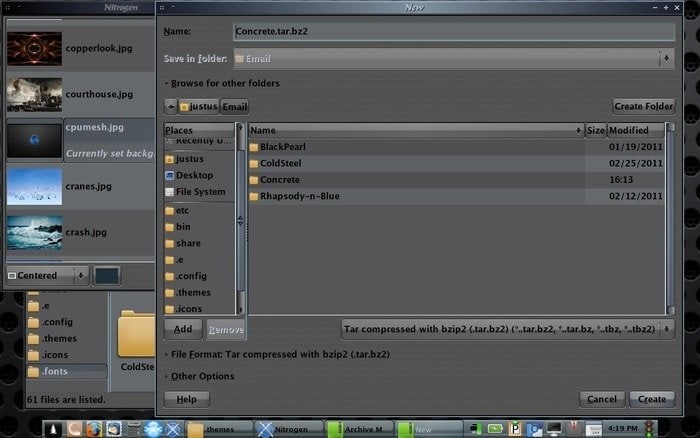The width and height of the screenshot is (700, 438).
Task: Collapse Browse for other folders
Action: click(222, 83)
